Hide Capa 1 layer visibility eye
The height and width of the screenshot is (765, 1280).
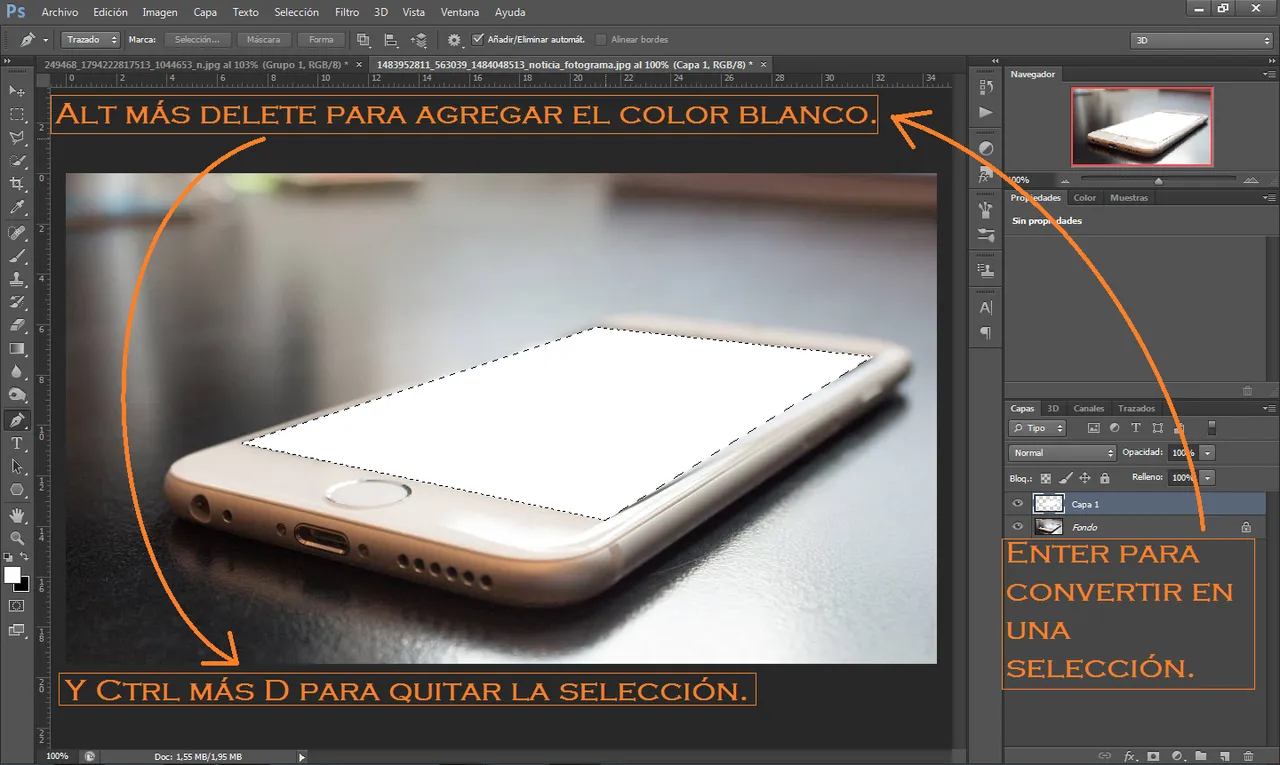point(1018,504)
